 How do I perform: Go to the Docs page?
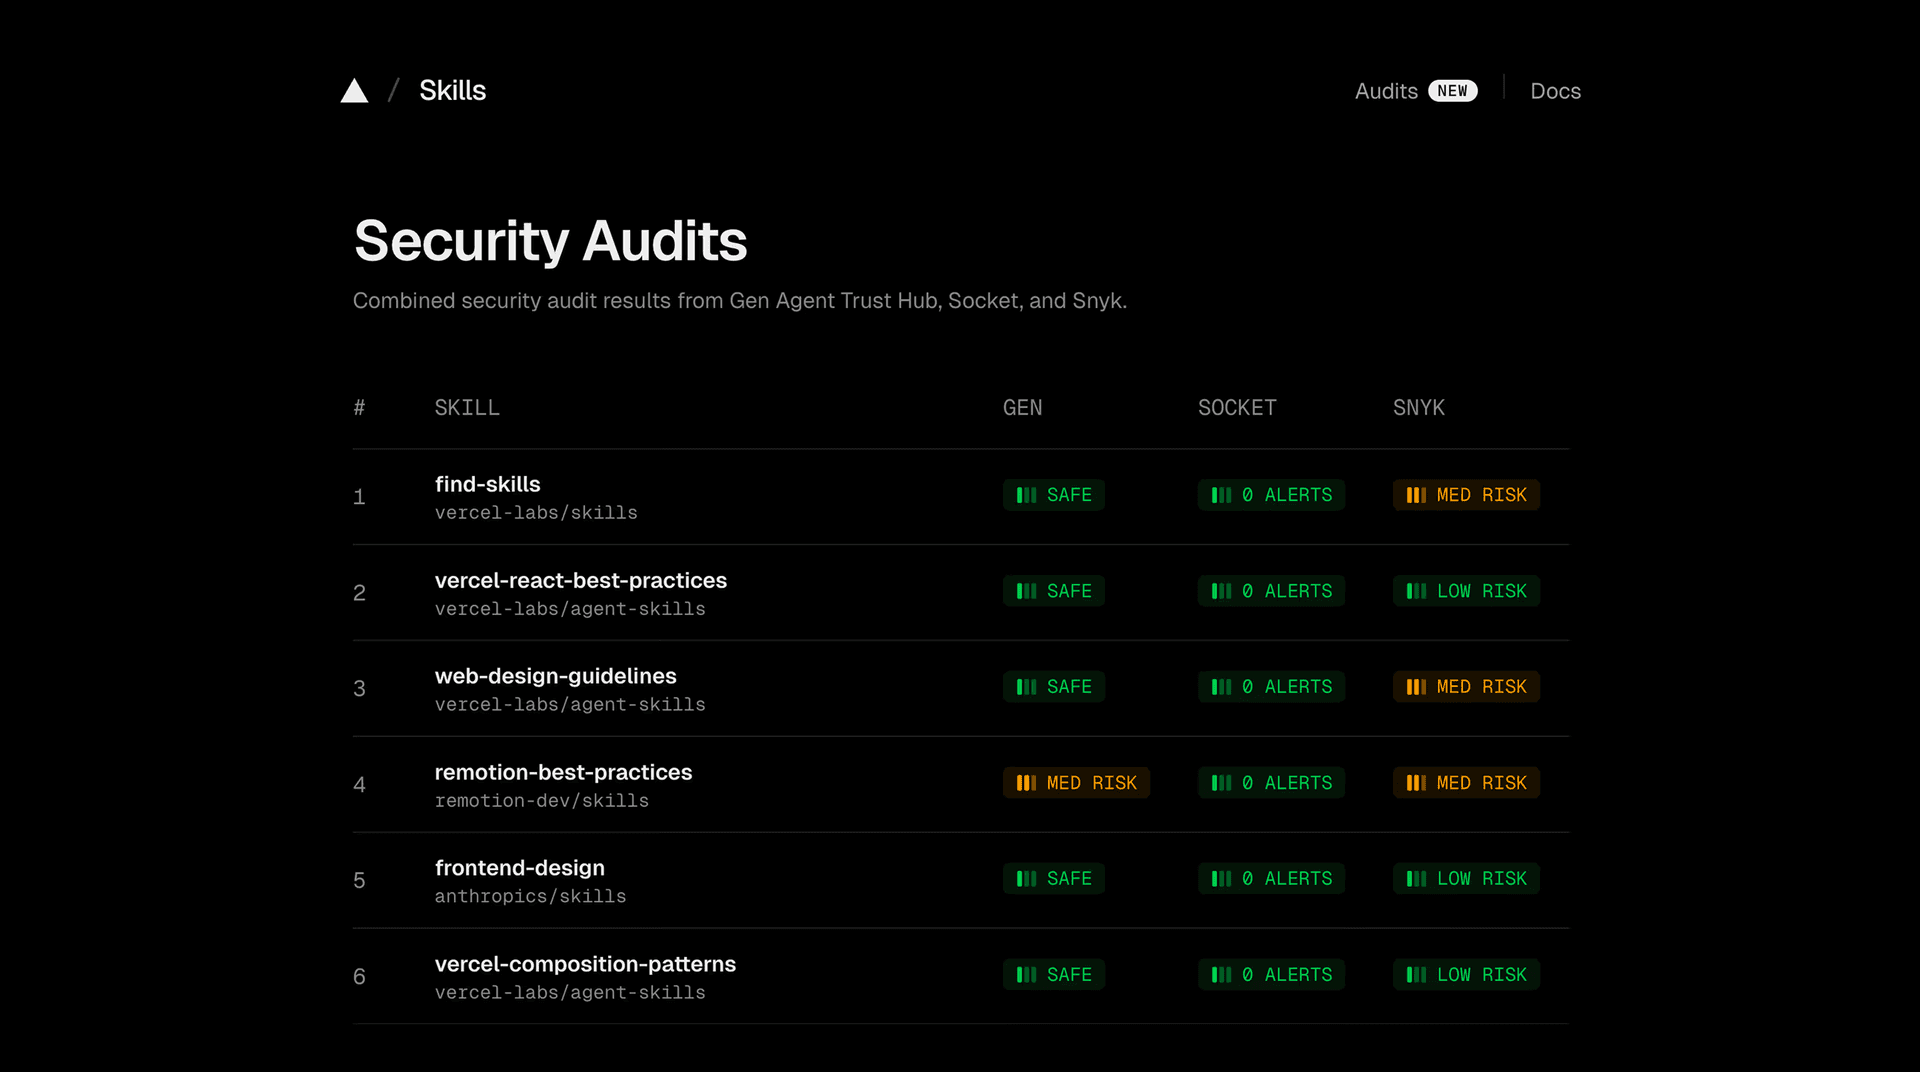point(1555,91)
